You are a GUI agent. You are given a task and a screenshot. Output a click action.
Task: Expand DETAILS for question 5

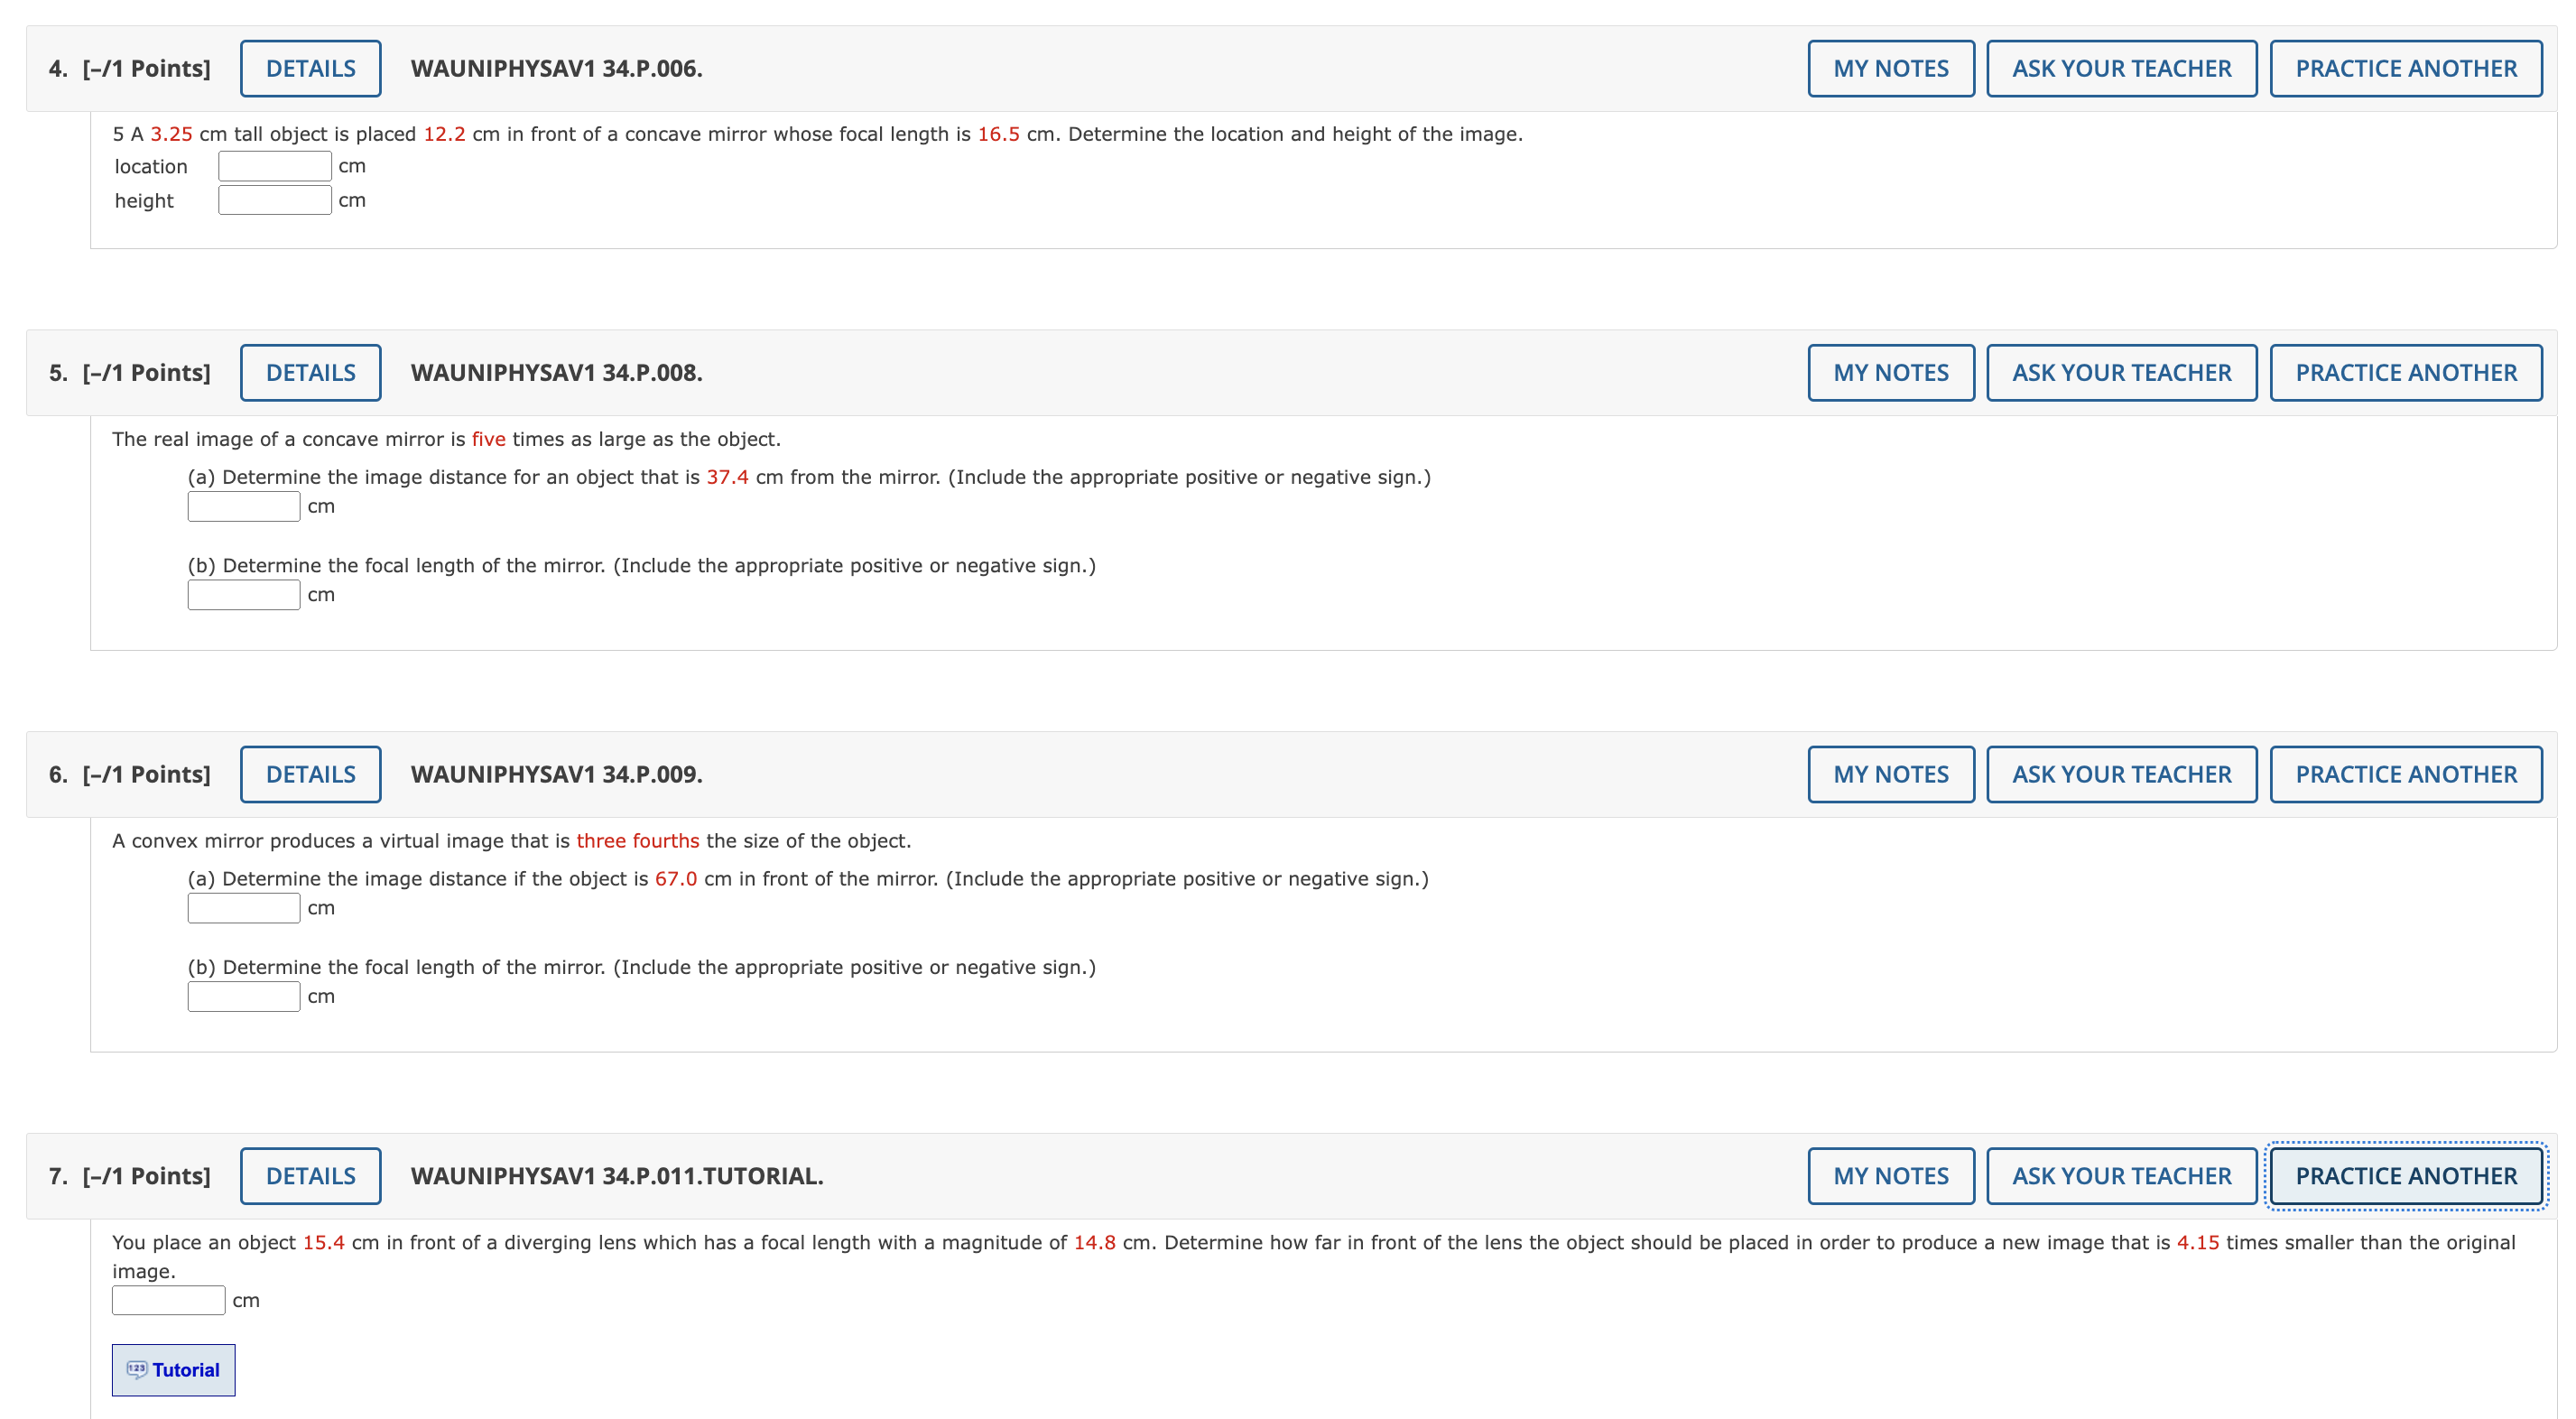310,372
